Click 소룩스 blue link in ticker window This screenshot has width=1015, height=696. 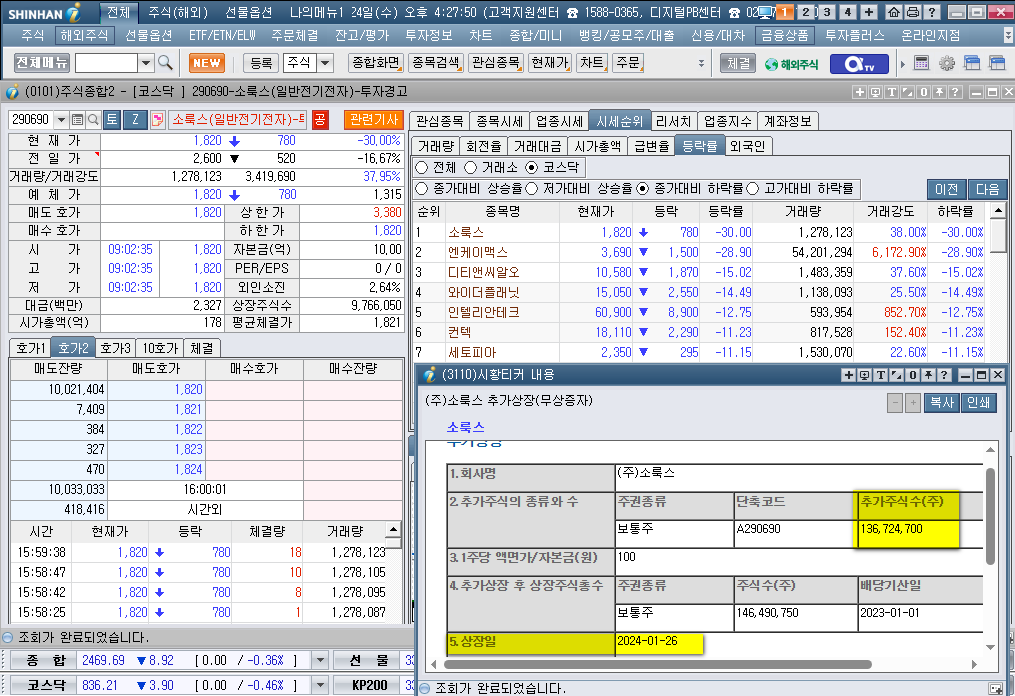tap(465, 427)
